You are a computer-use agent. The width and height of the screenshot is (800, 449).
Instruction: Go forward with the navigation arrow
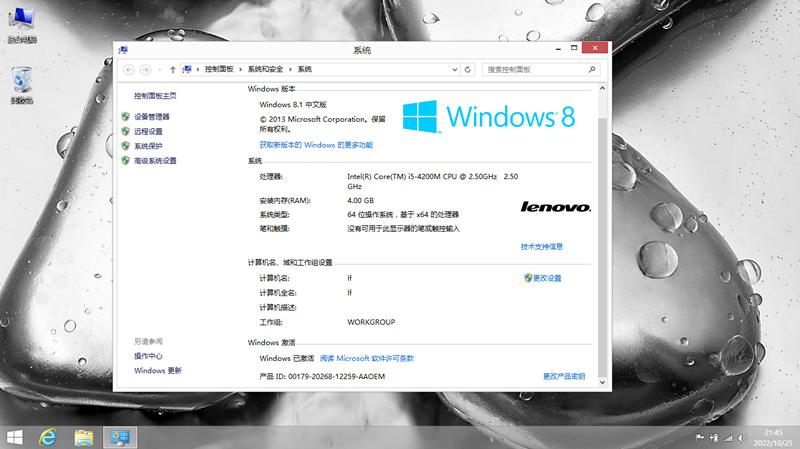click(x=145, y=69)
